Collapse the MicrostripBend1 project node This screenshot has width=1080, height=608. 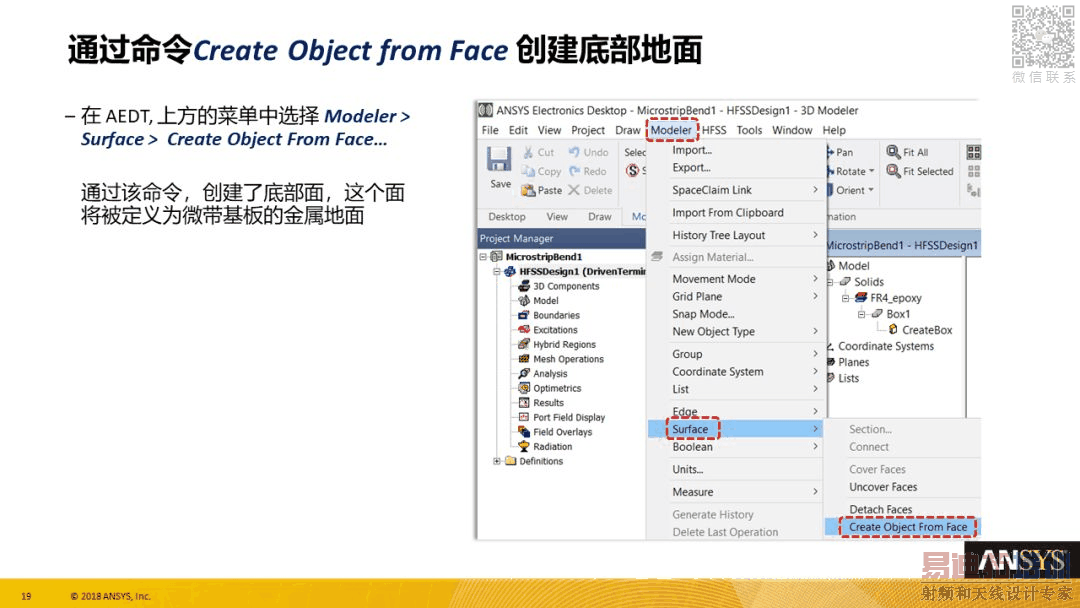(x=484, y=257)
